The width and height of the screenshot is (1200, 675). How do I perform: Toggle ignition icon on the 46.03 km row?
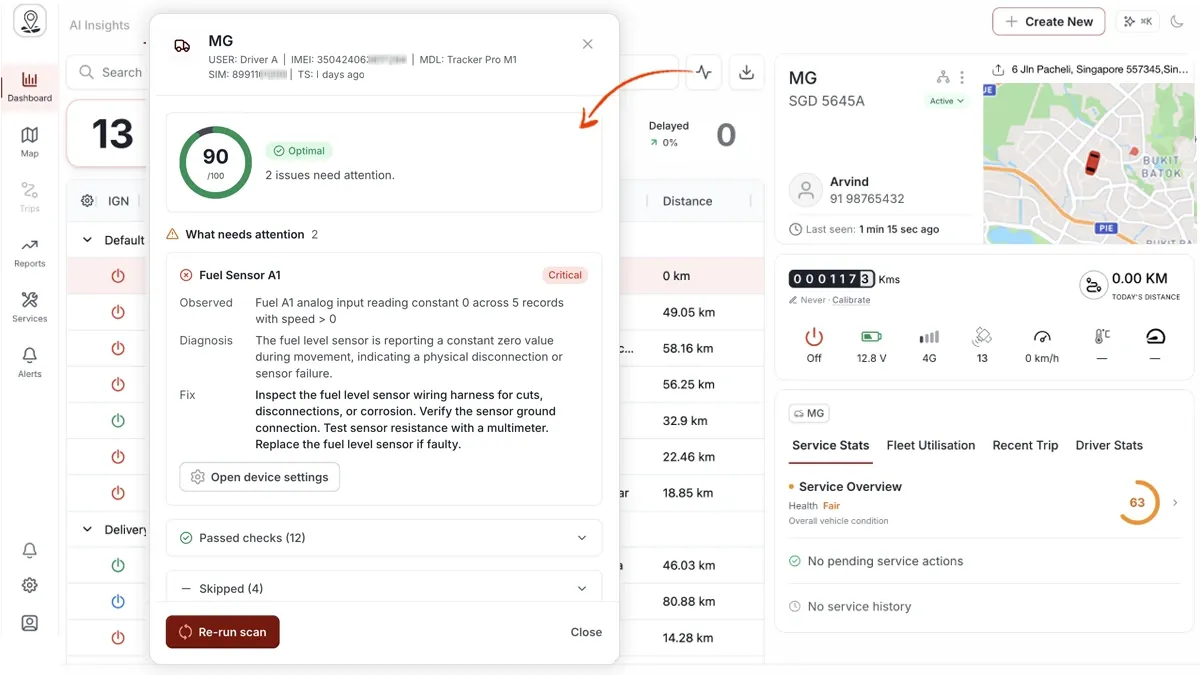[118, 566]
